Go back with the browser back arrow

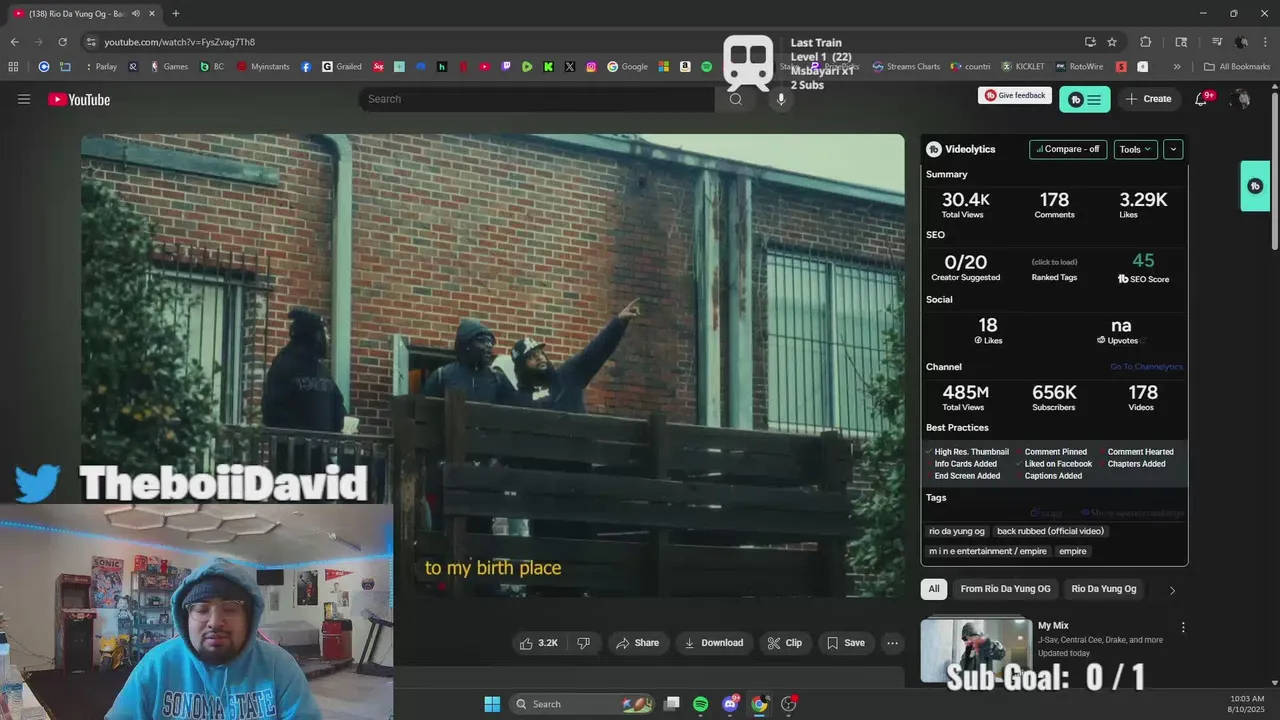[14, 42]
